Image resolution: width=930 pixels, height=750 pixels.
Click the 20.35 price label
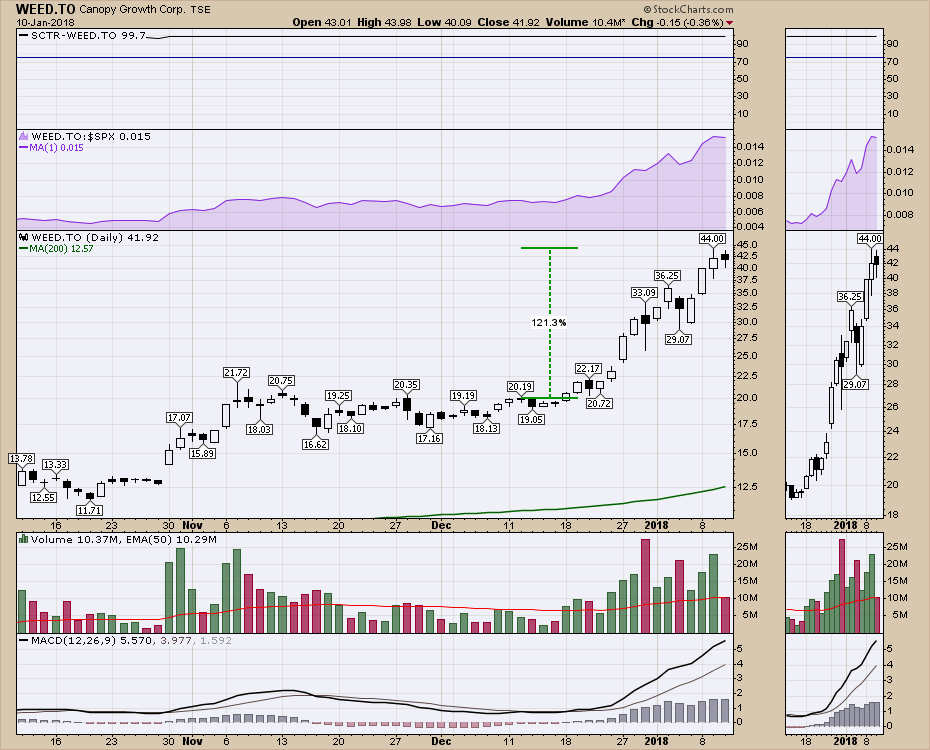(x=406, y=385)
